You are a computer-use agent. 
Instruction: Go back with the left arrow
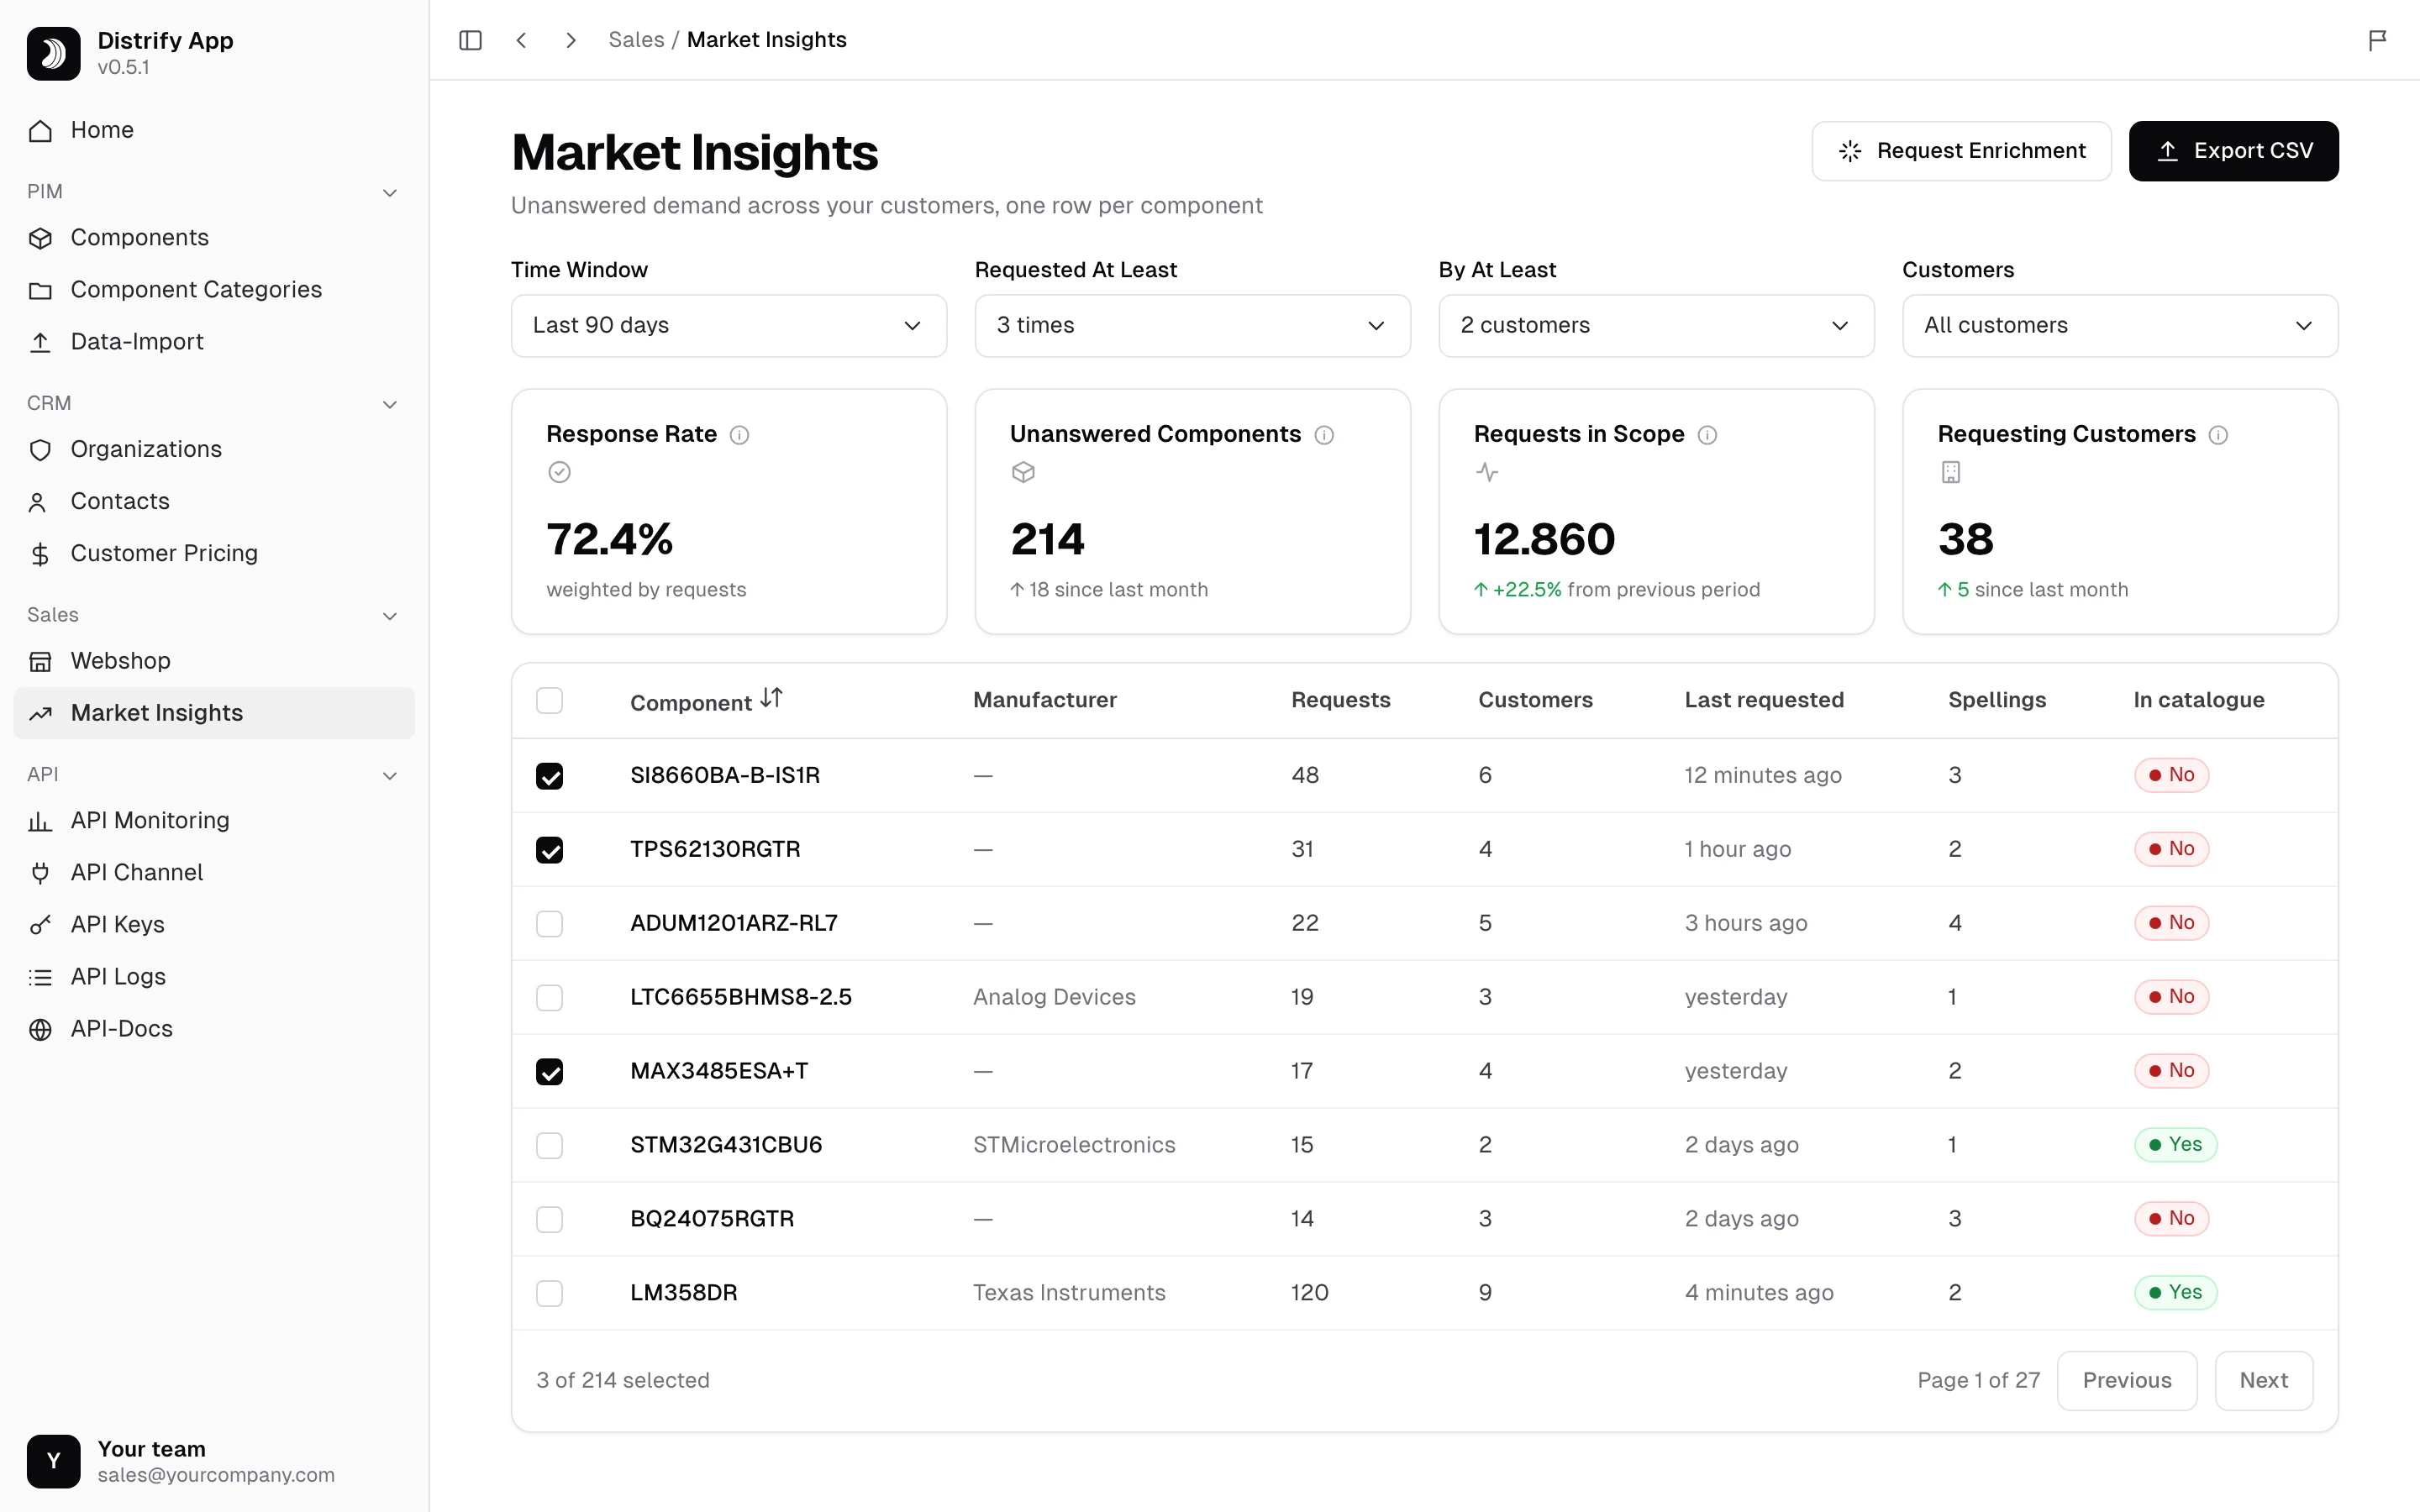(x=521, y=40)
